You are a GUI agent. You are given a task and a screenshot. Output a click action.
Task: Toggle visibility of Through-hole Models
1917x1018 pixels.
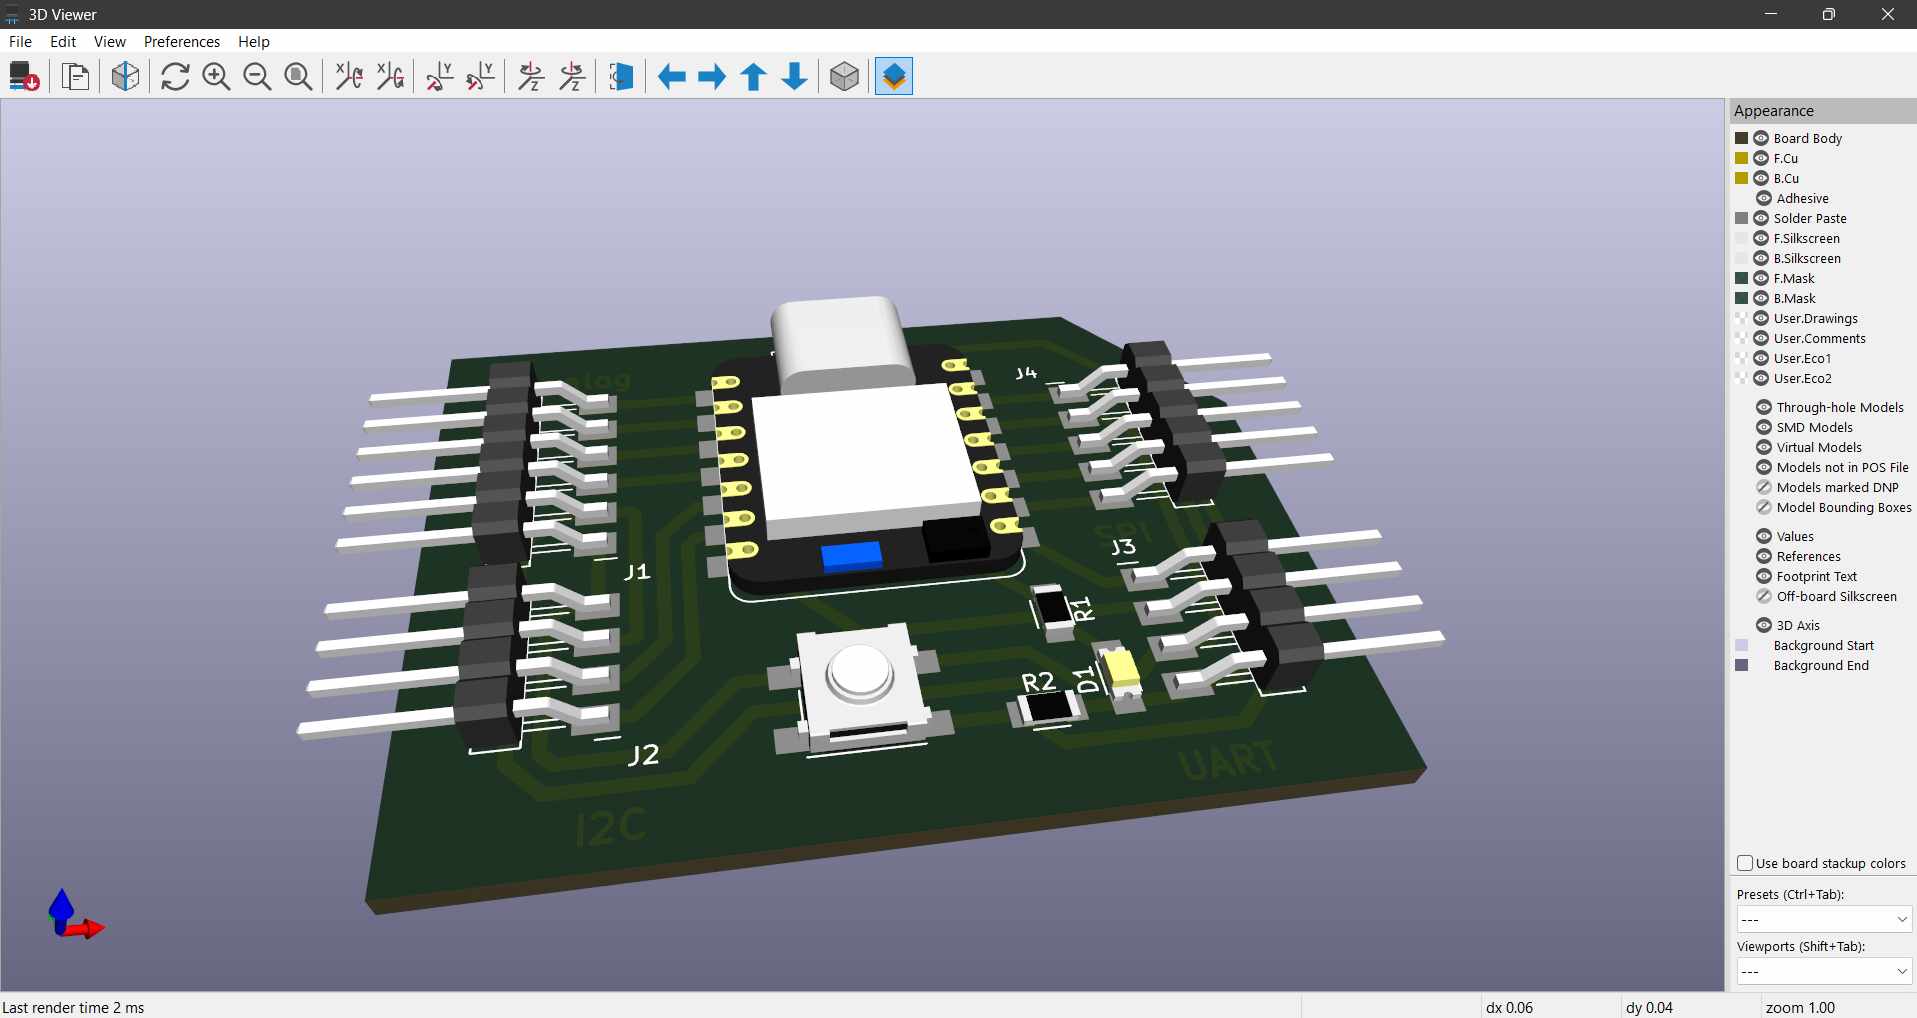(1763, 407)
